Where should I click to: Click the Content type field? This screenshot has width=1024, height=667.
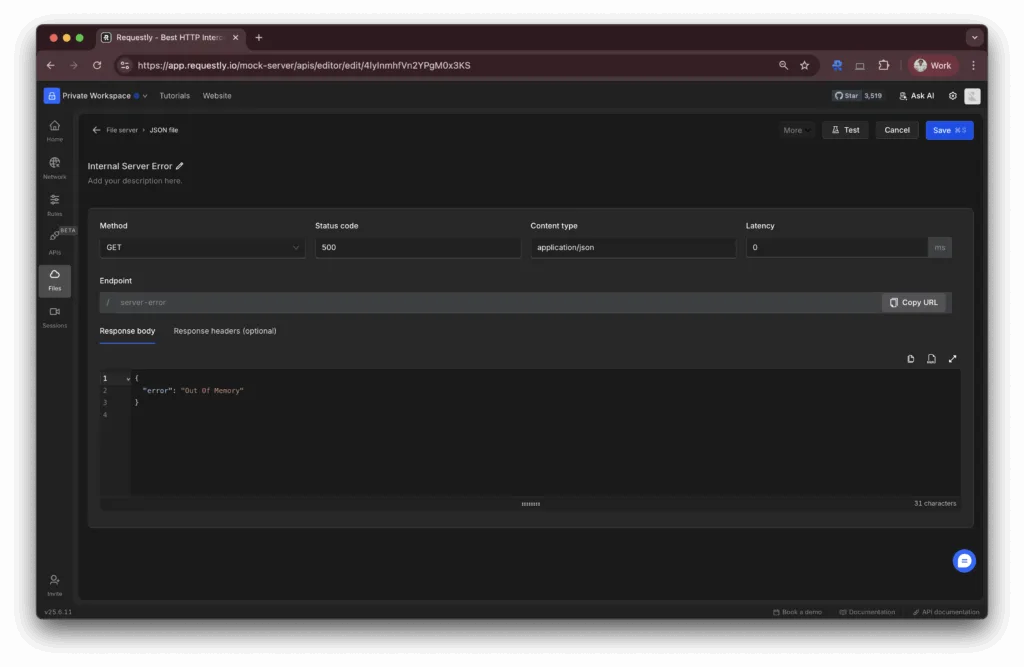pyautogui.click(x=633, y=248)
